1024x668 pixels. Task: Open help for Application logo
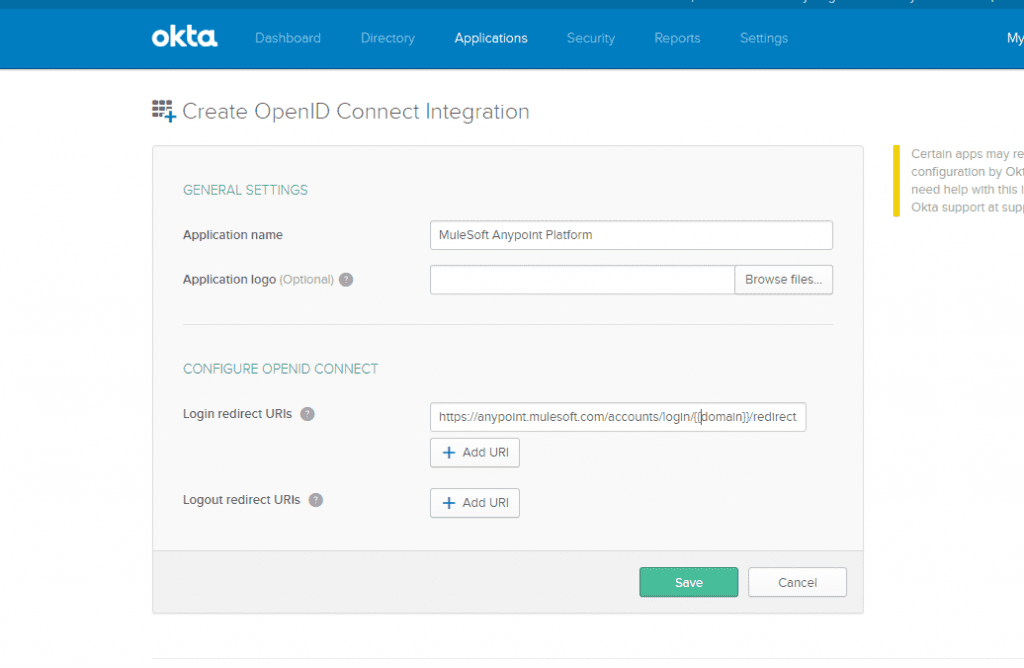346,279
